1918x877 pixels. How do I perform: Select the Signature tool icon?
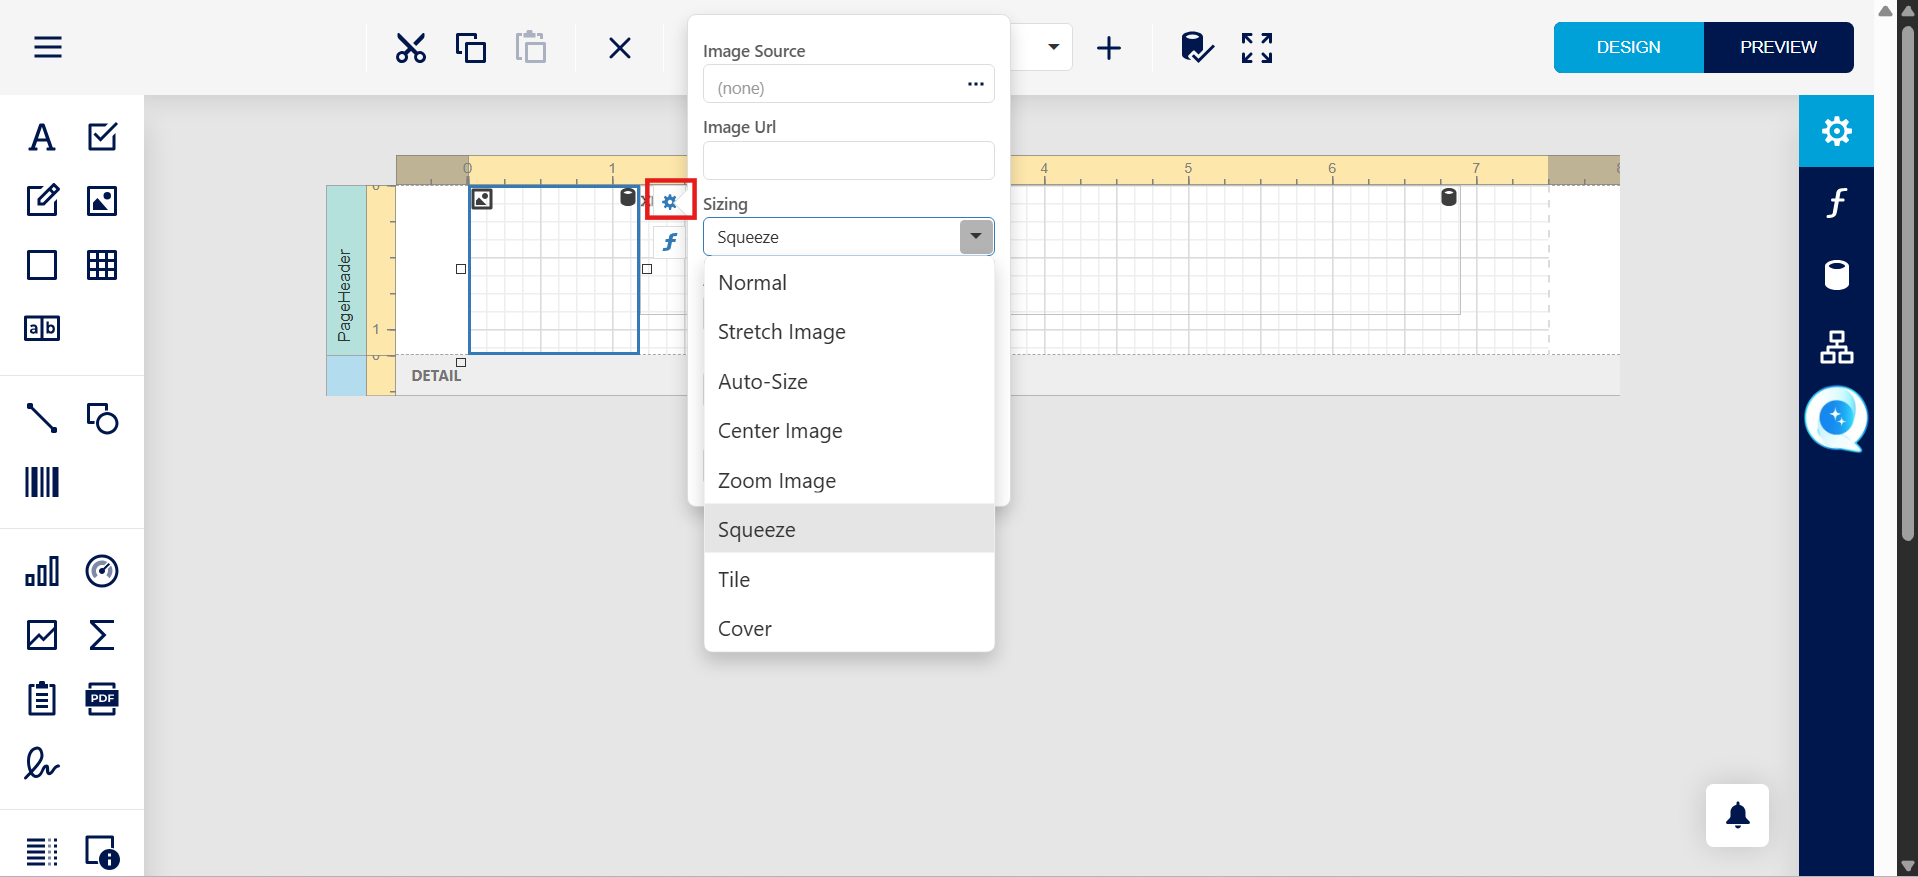coord(42,764)
